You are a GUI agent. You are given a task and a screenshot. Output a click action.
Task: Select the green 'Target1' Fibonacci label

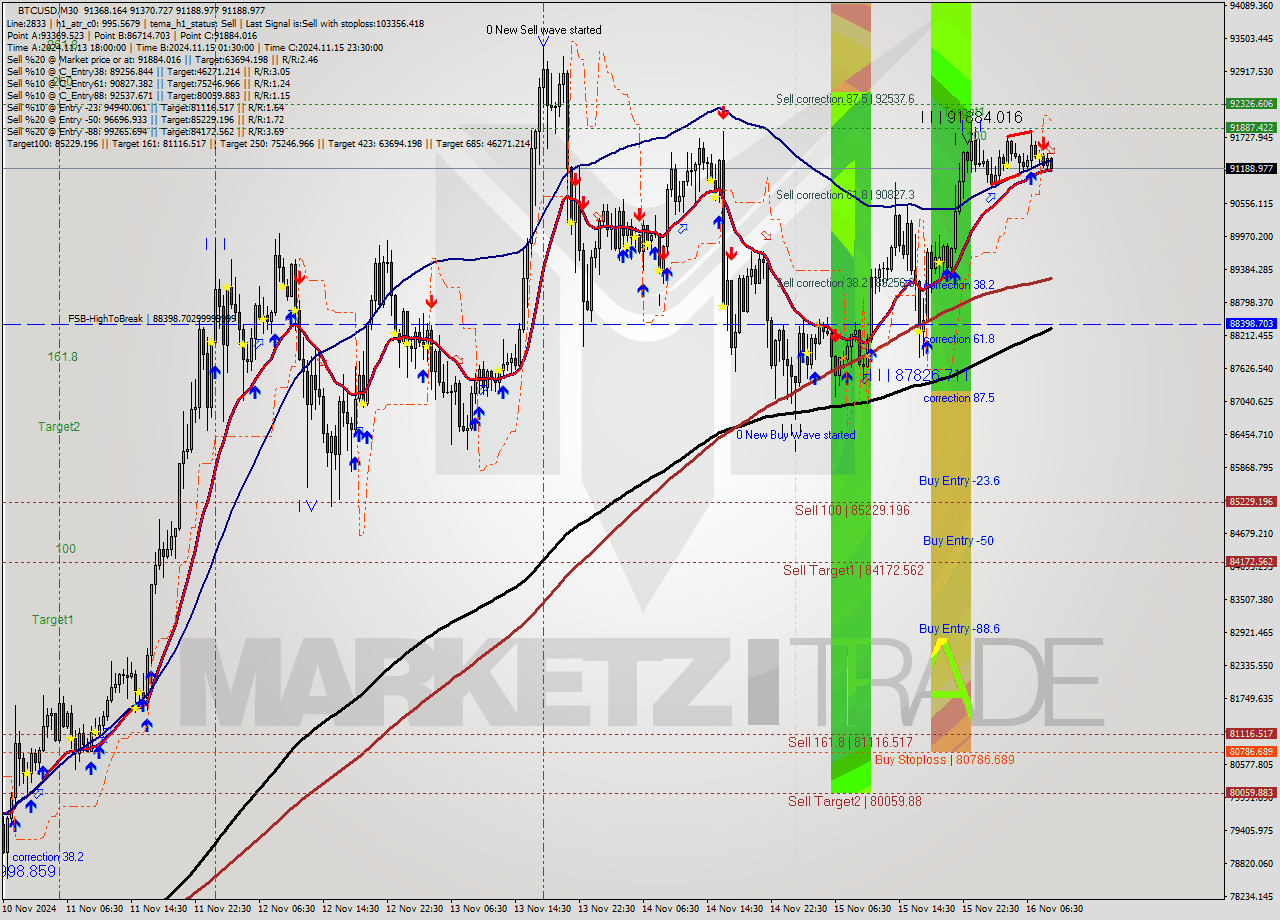[x=52, y=620]
